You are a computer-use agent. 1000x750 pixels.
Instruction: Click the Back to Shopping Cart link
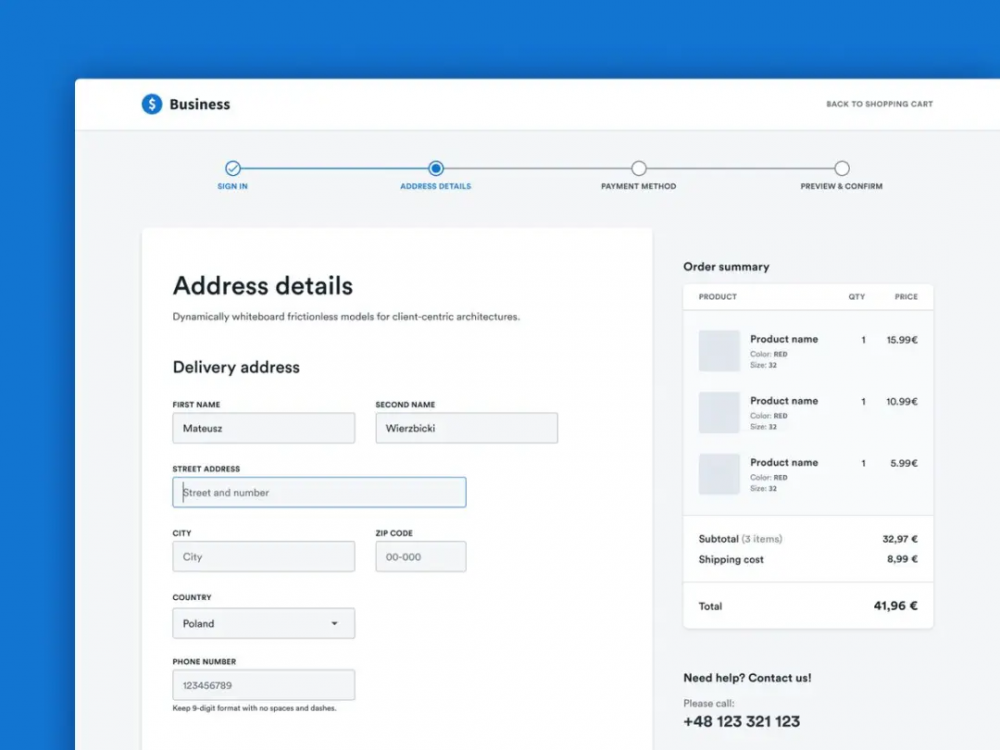tap(879, 104)
